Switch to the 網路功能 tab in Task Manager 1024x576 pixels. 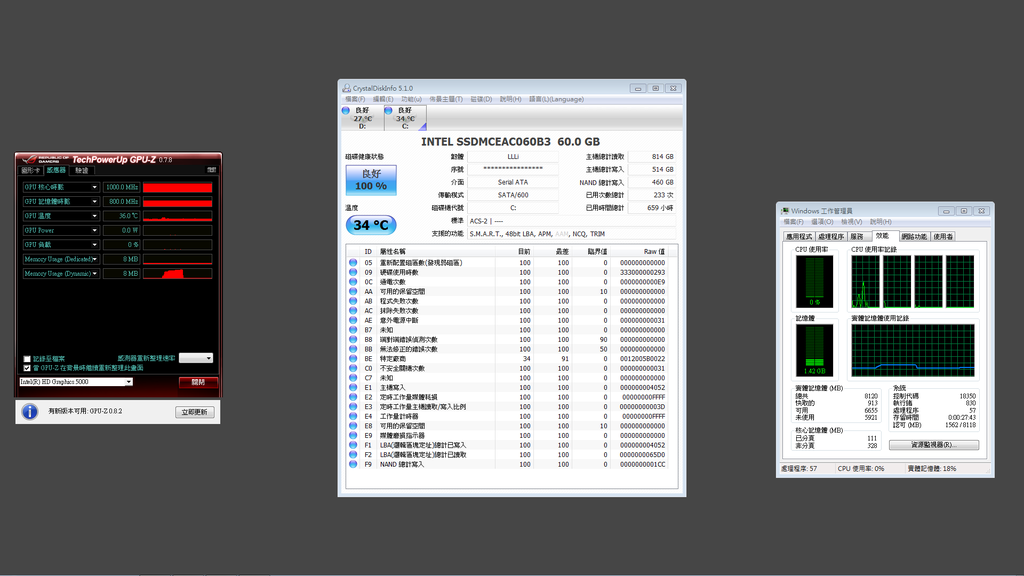[914, 236]
